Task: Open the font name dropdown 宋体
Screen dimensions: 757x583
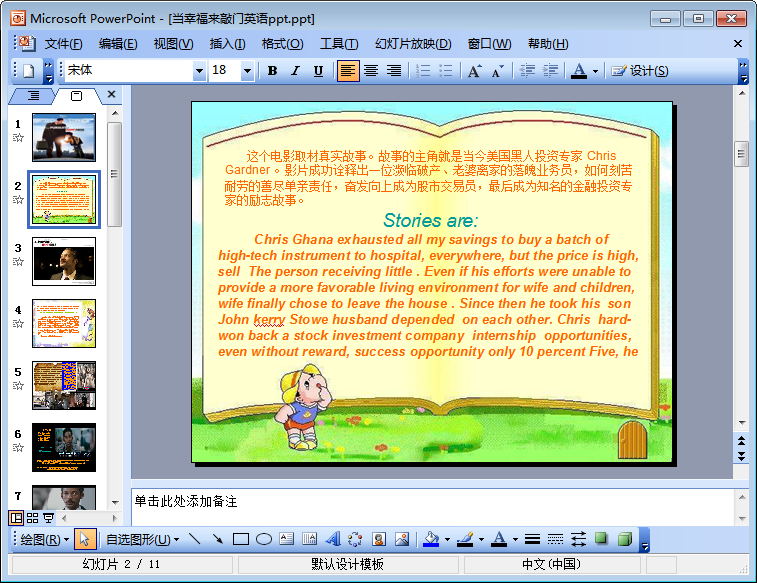Action: [199, 71]
